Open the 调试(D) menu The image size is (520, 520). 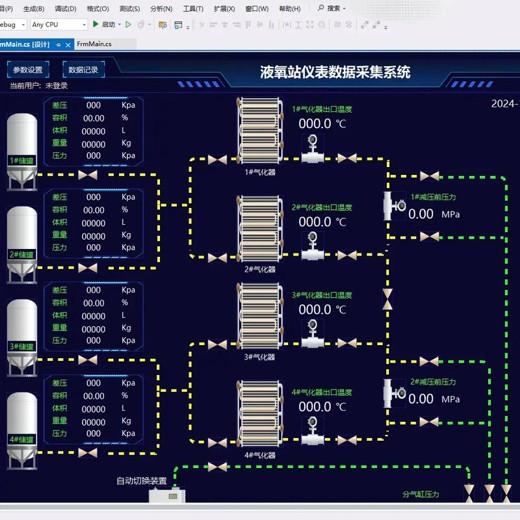(x=65, y=9)
